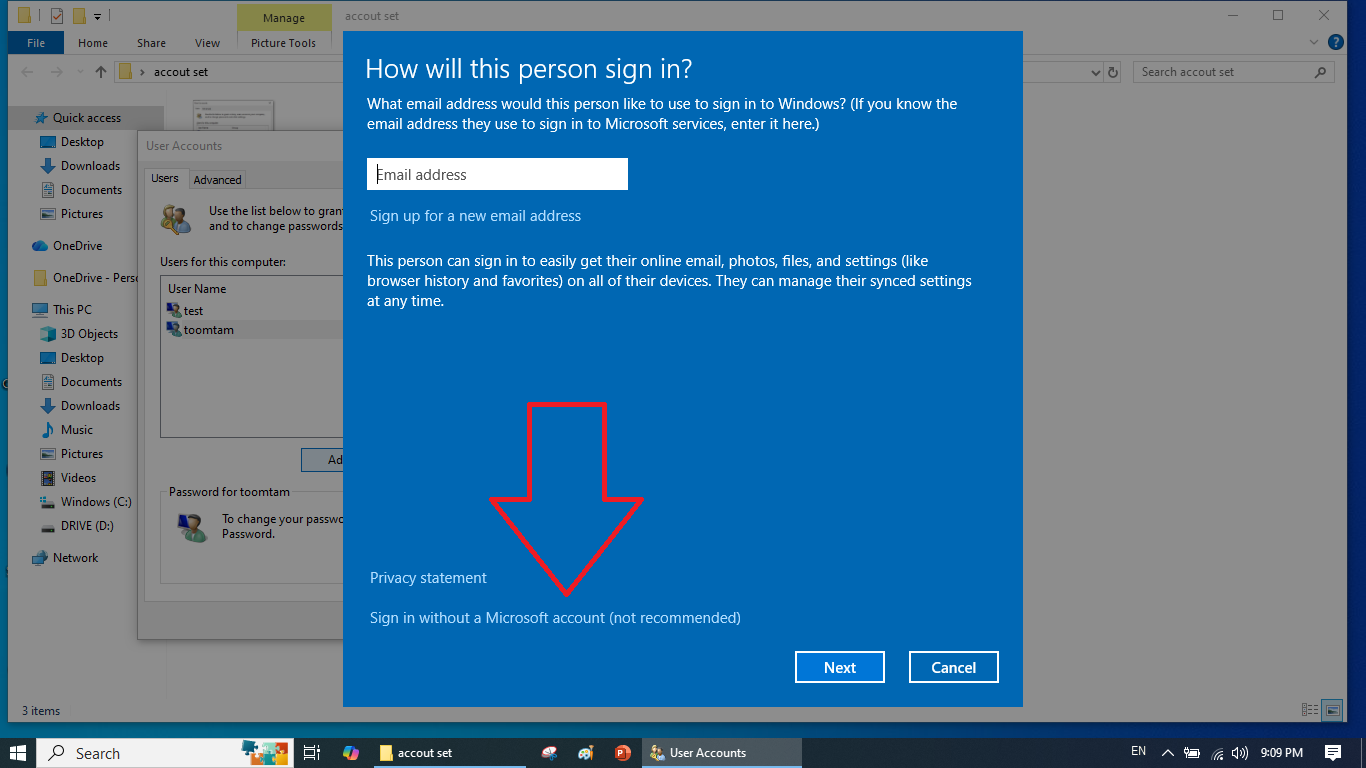Open Explorer Help question mark icon
This screenshot has width=1366, height=768.
(x=1335, y=43)
